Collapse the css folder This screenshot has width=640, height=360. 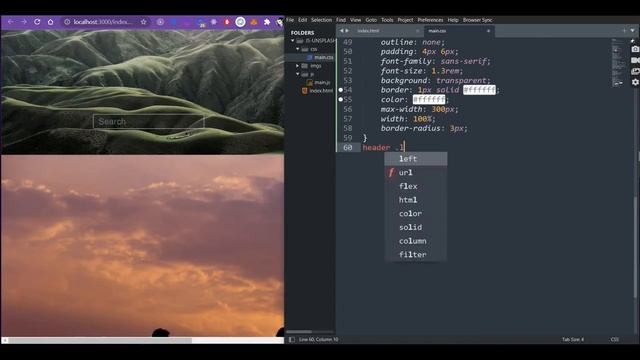(x=298, y=49)
